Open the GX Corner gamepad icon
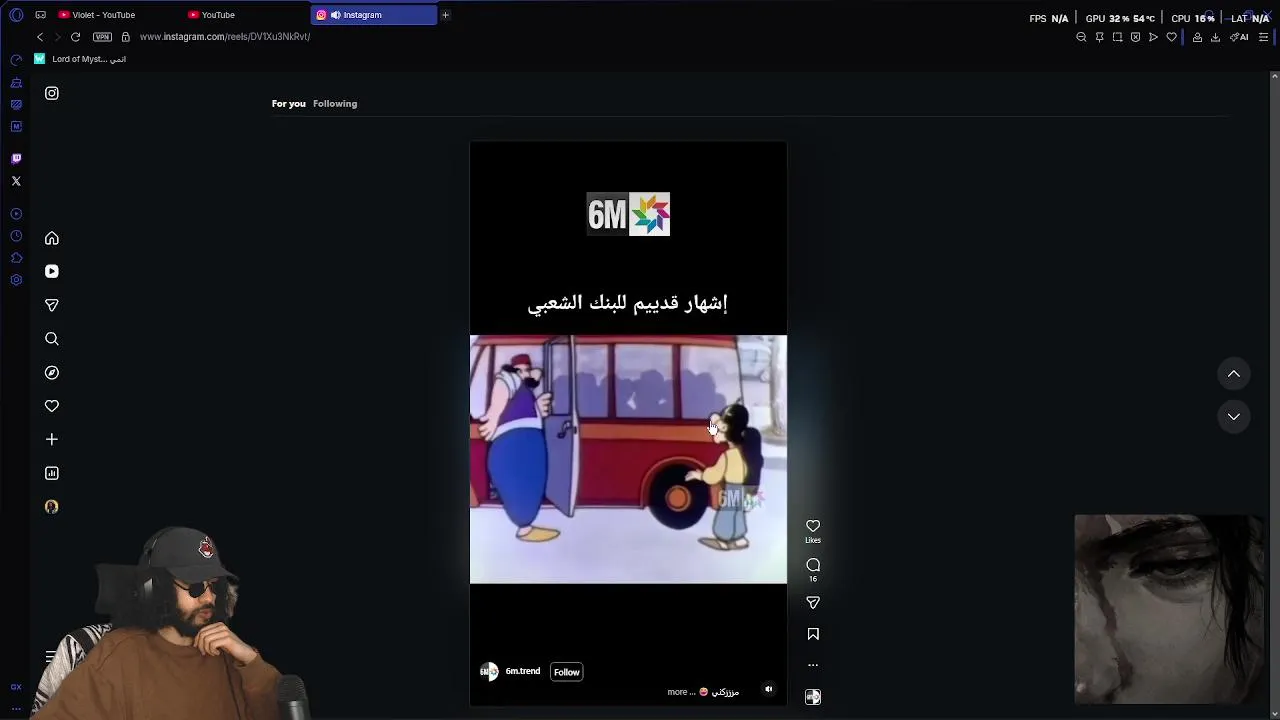 coord(40,15)
